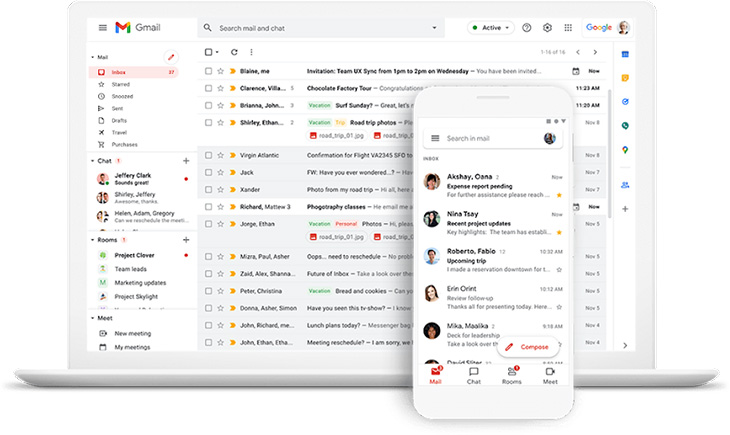Open the select-all dropdown arrow
730x435 pixels.
(x=217, y=53)
